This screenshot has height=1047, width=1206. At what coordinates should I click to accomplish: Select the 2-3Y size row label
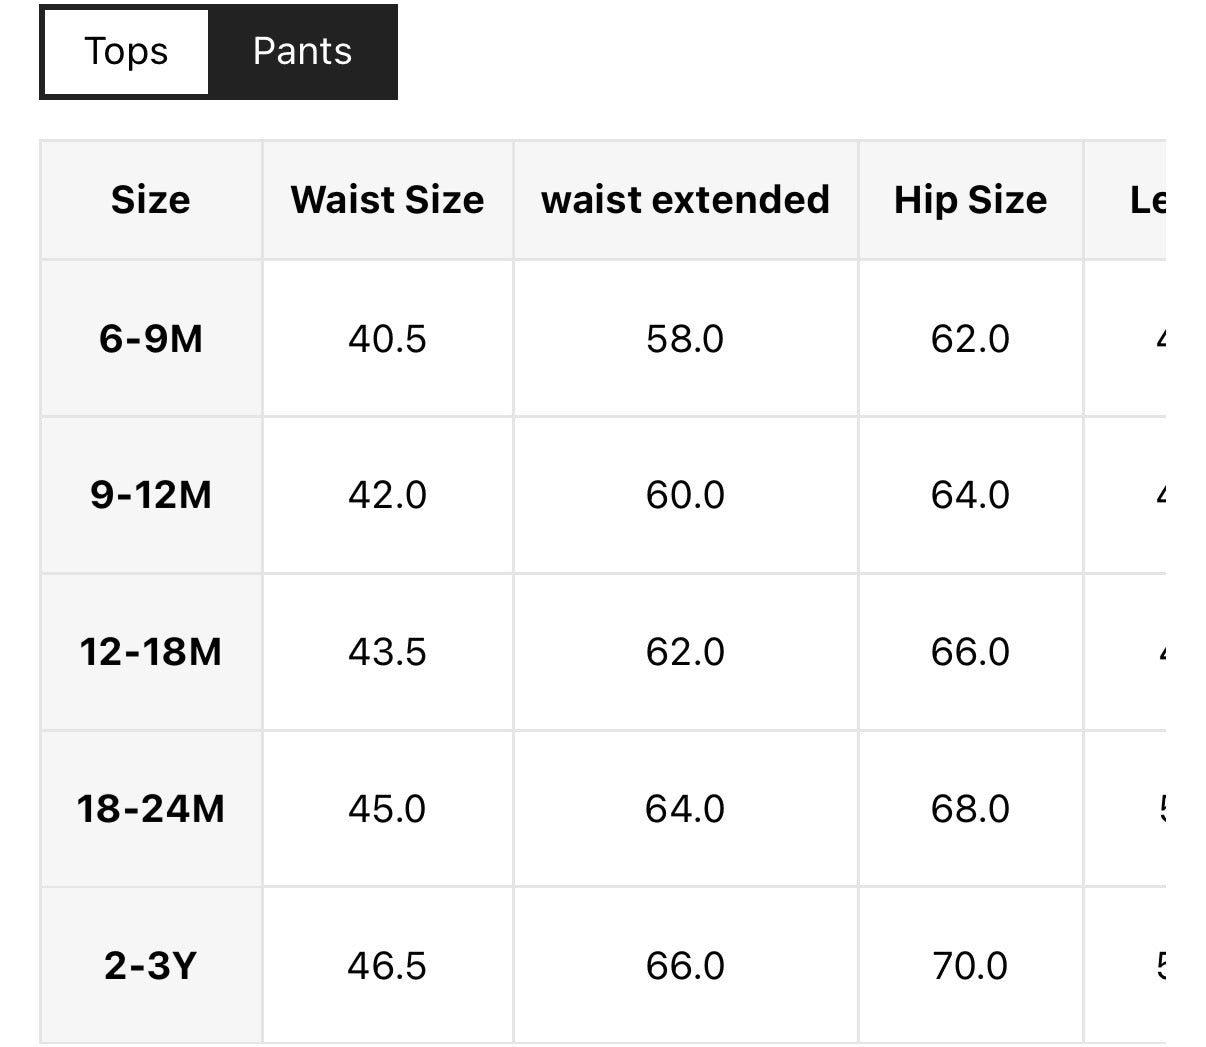click(151, 965)
